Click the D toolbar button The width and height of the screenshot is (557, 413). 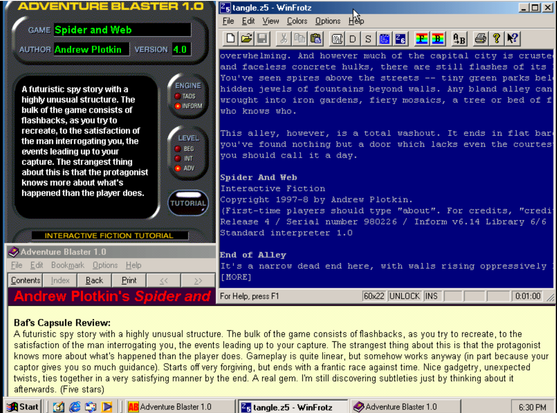point(353,38)
